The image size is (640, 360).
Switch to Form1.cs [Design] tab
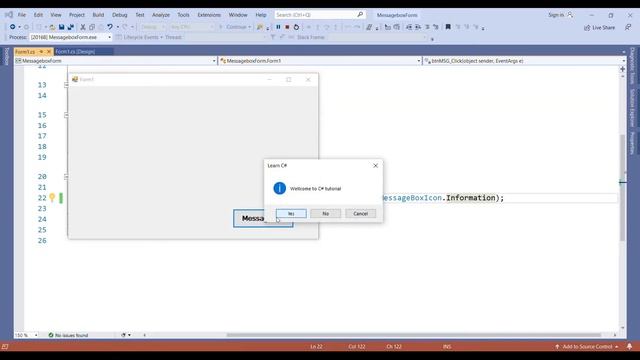[75, 52]
